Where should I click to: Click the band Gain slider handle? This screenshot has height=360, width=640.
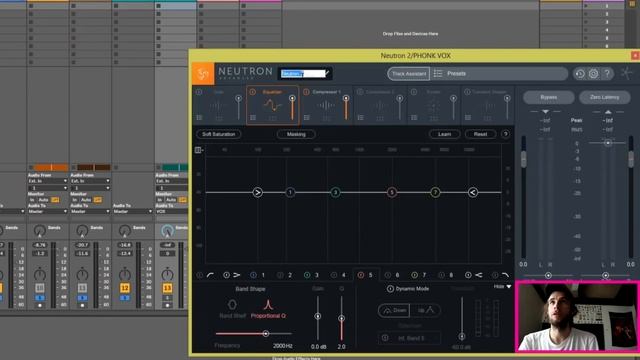318,316
